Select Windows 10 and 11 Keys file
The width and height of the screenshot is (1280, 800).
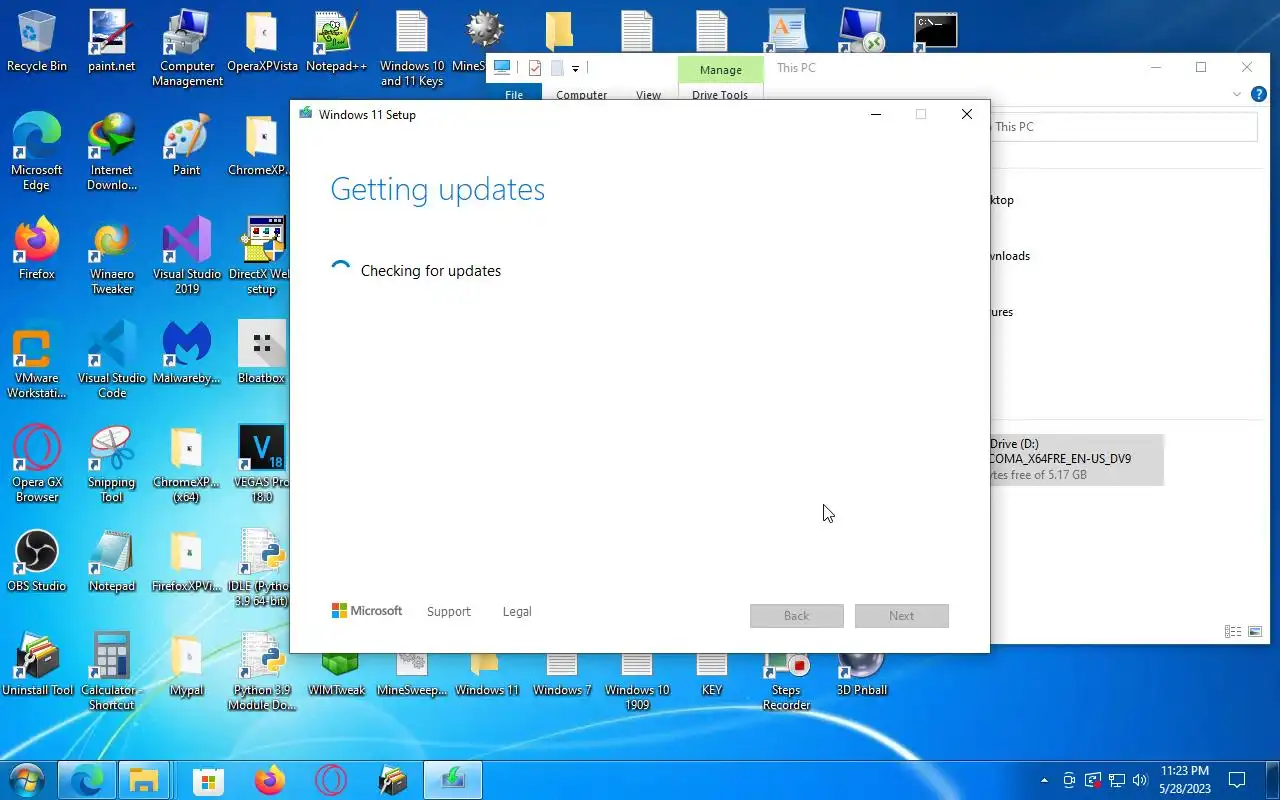(412, 48)
